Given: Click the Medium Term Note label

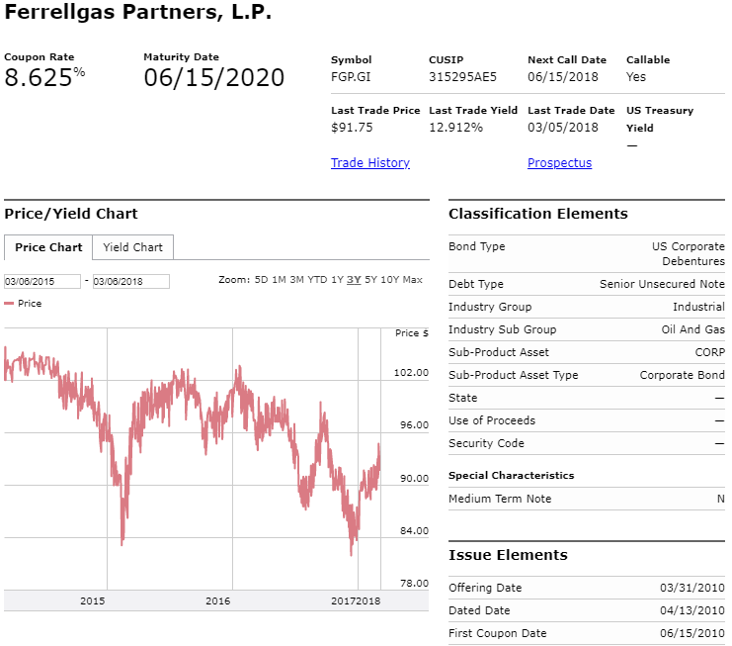Looking at the screenshot, I should pos(500,499).
